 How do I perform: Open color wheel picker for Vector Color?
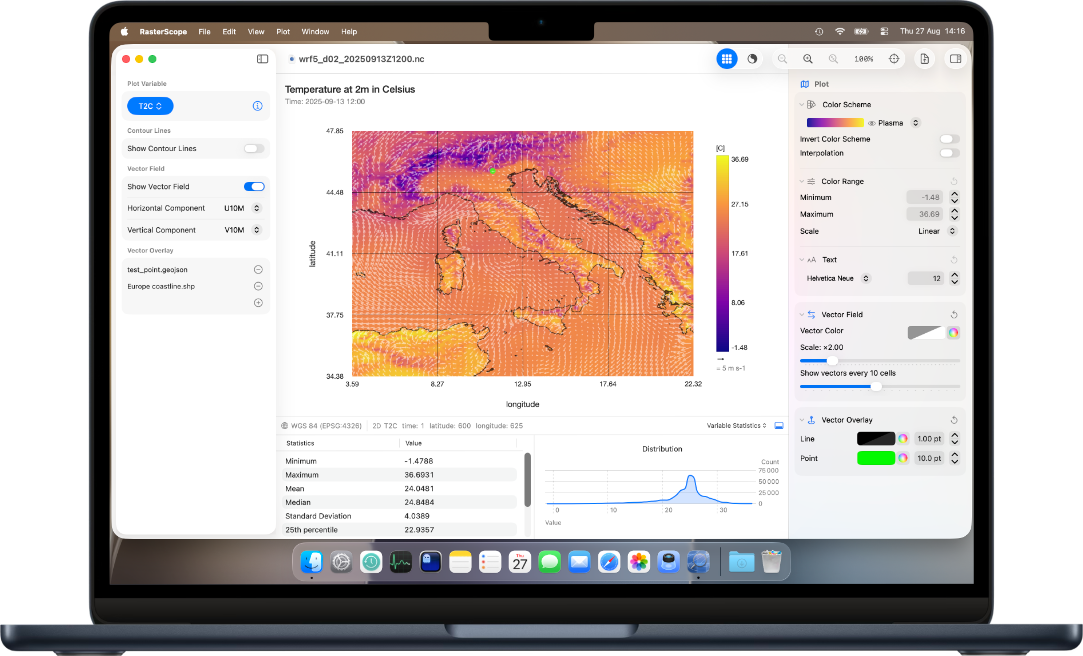[x=953, y=333]
